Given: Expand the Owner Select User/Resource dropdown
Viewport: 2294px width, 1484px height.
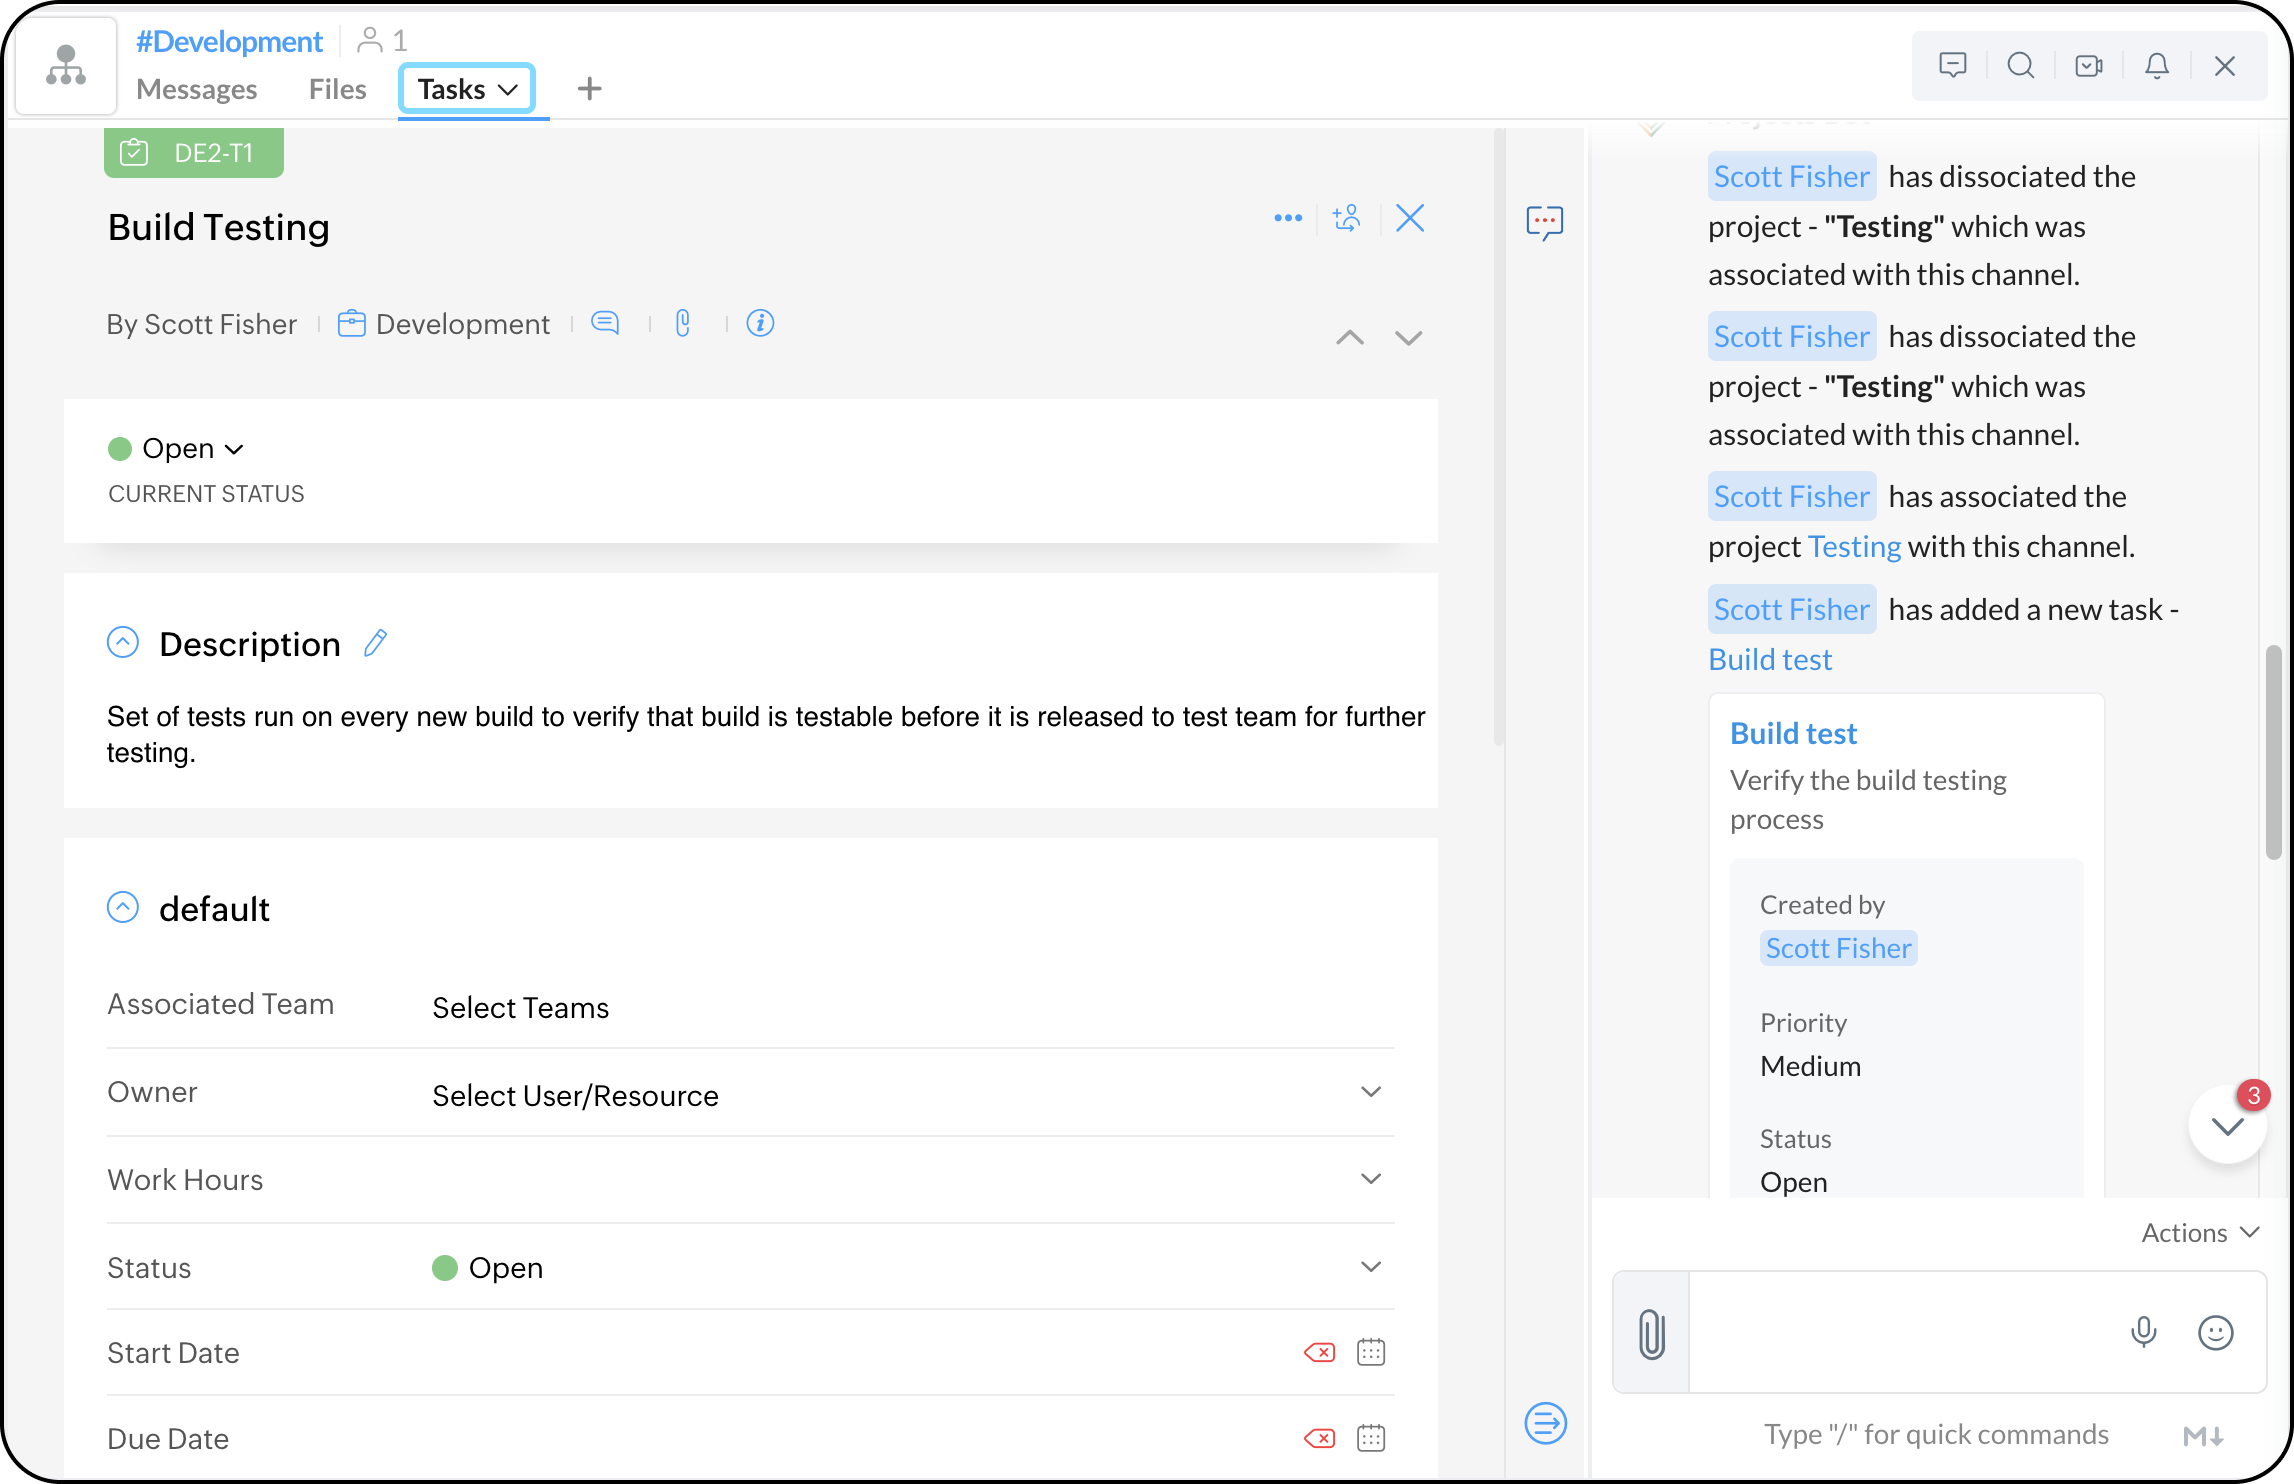Looking at the screenshot, I should tap(1370, 1092).
